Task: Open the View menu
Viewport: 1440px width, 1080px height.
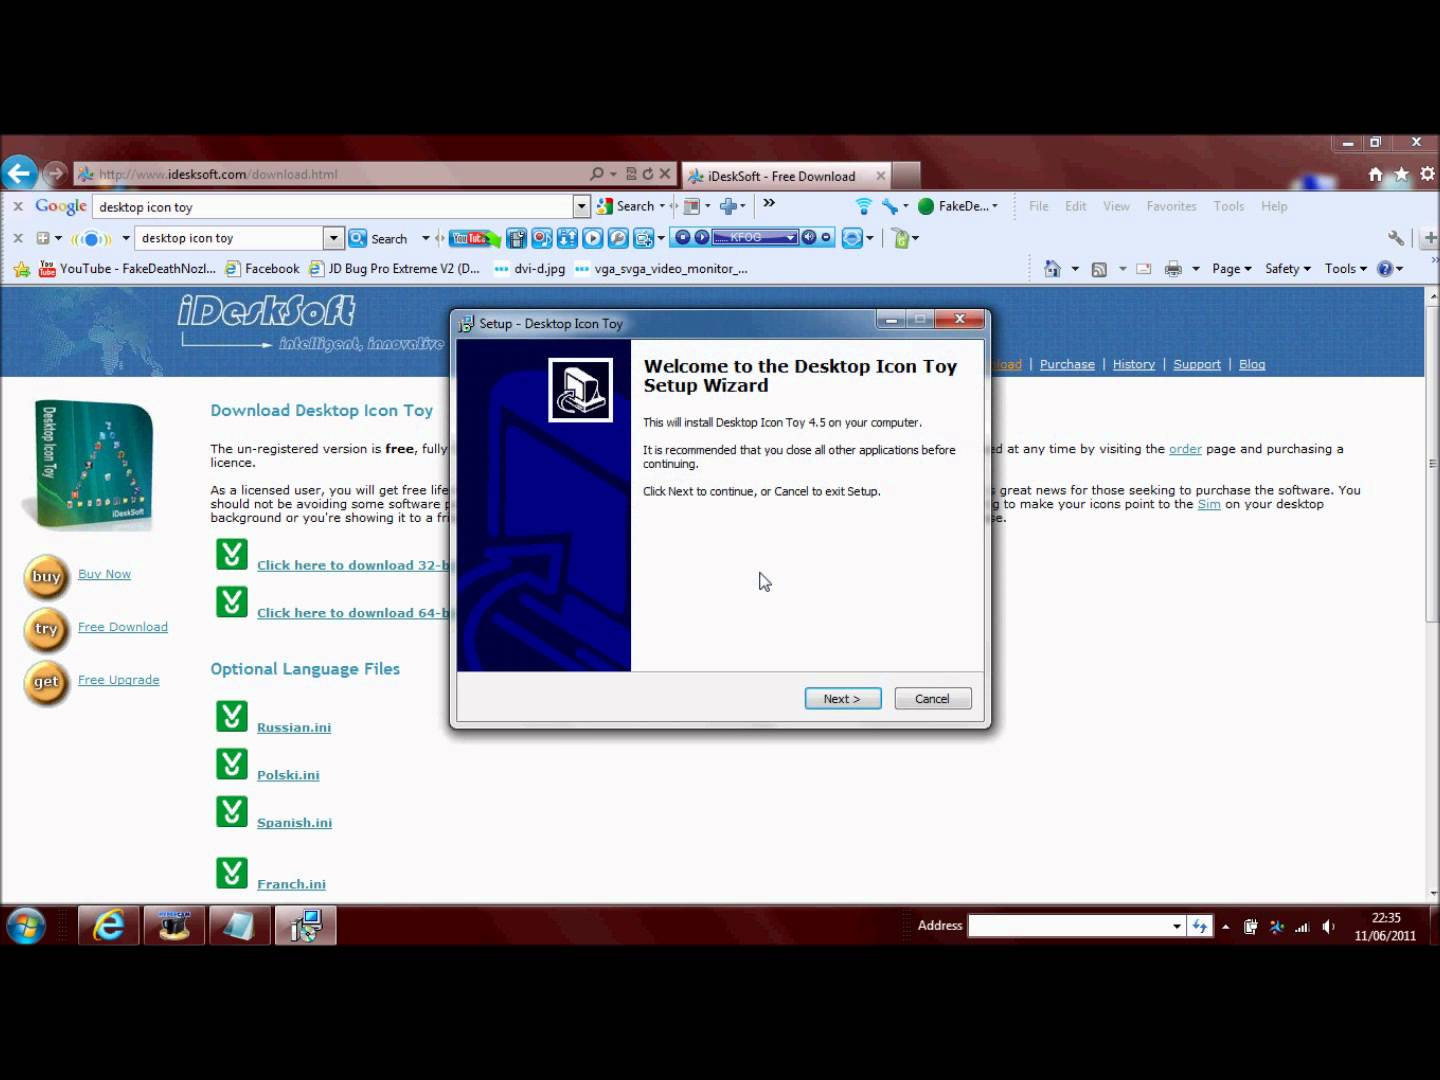Action: point(1116,206)
